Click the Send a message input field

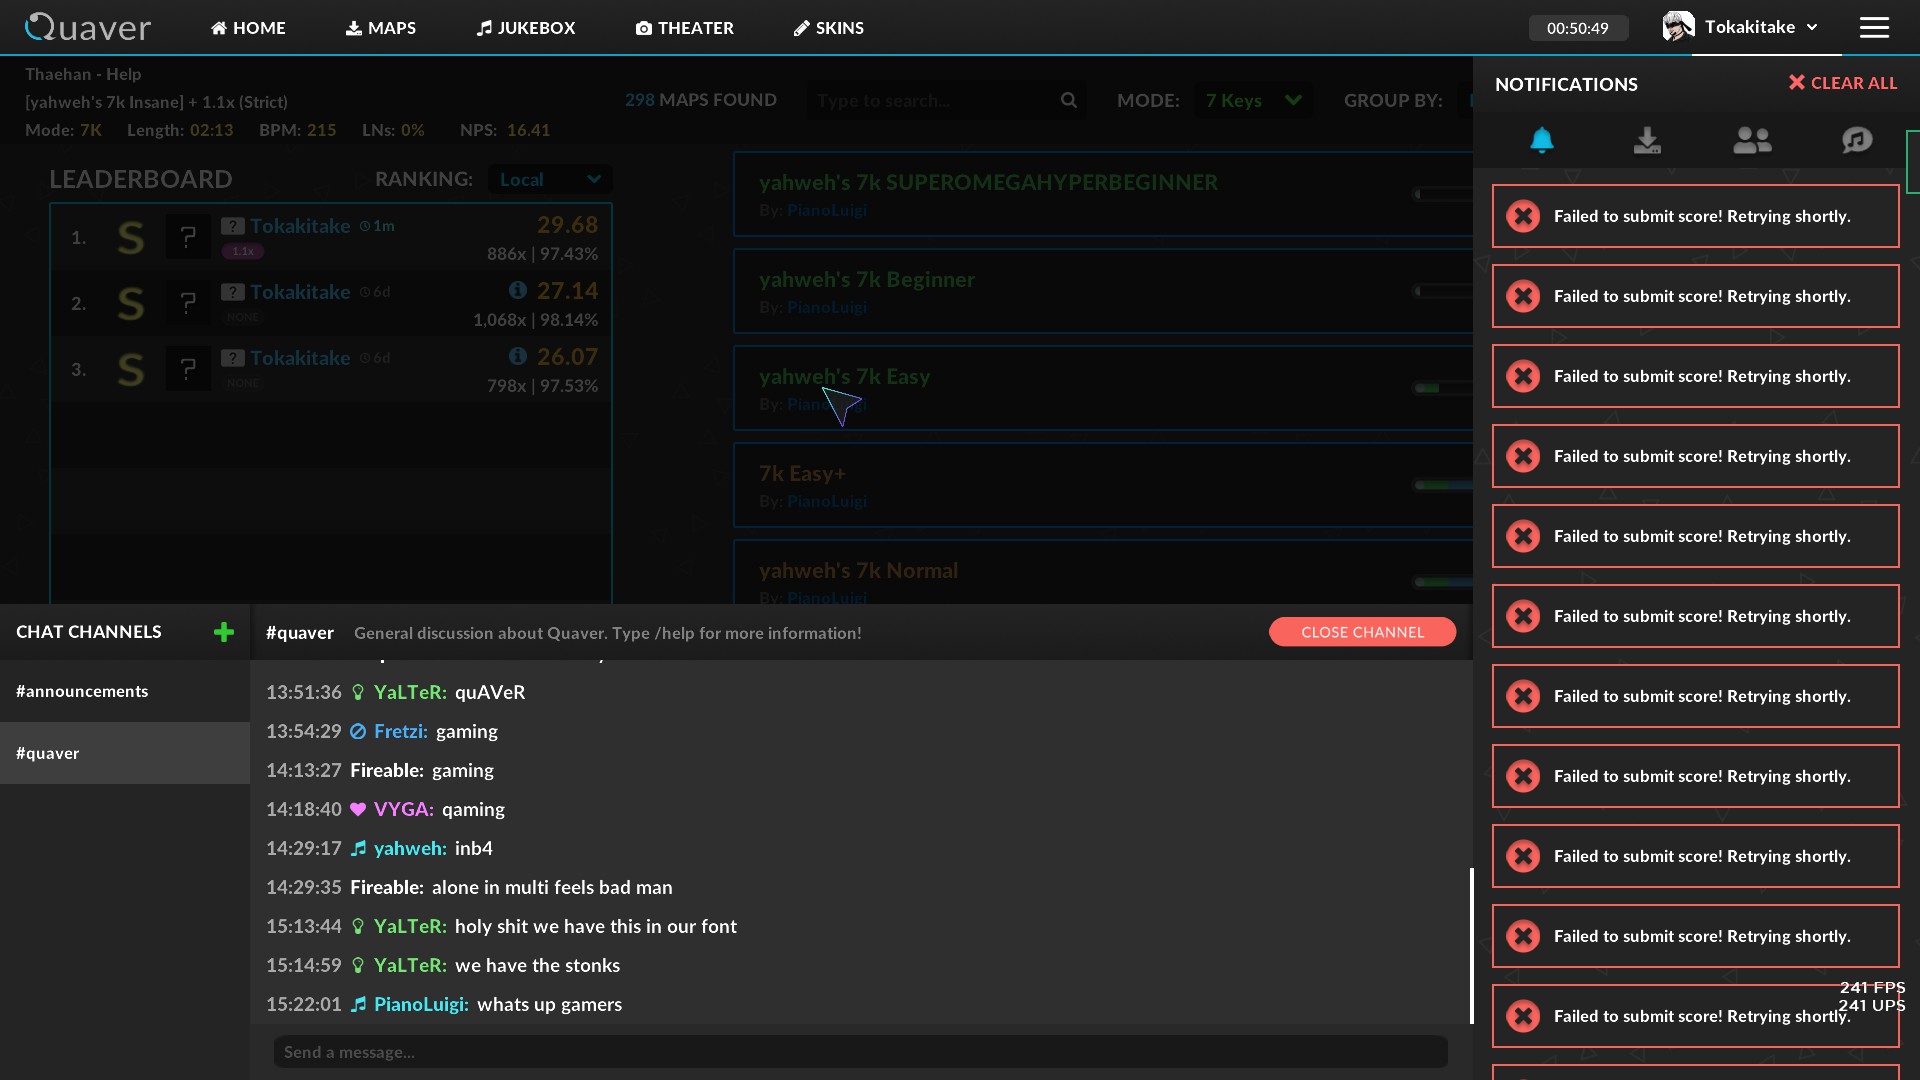(860, 1052)
